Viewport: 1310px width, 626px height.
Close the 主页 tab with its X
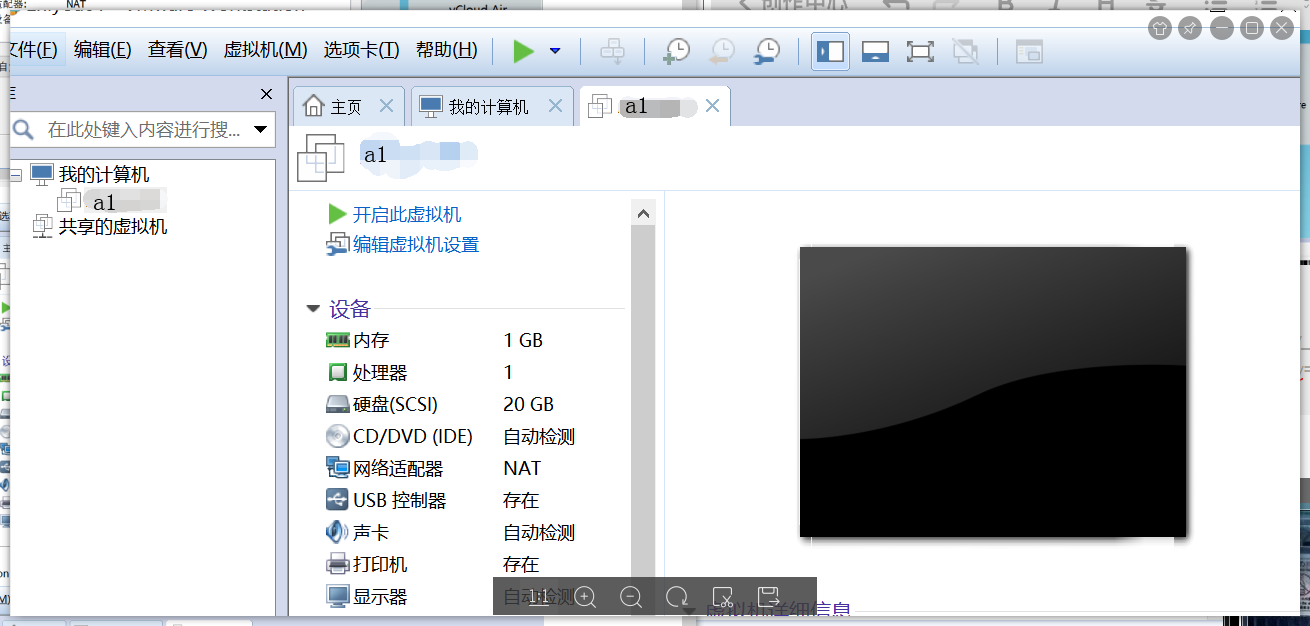click(x=387, y=106)
